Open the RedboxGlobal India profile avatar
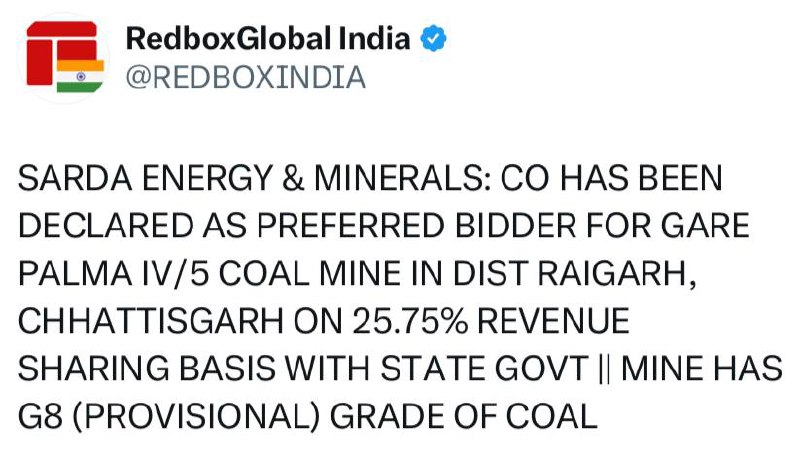Viewport: 800px width, 458px height. click(x=64, y=58)
